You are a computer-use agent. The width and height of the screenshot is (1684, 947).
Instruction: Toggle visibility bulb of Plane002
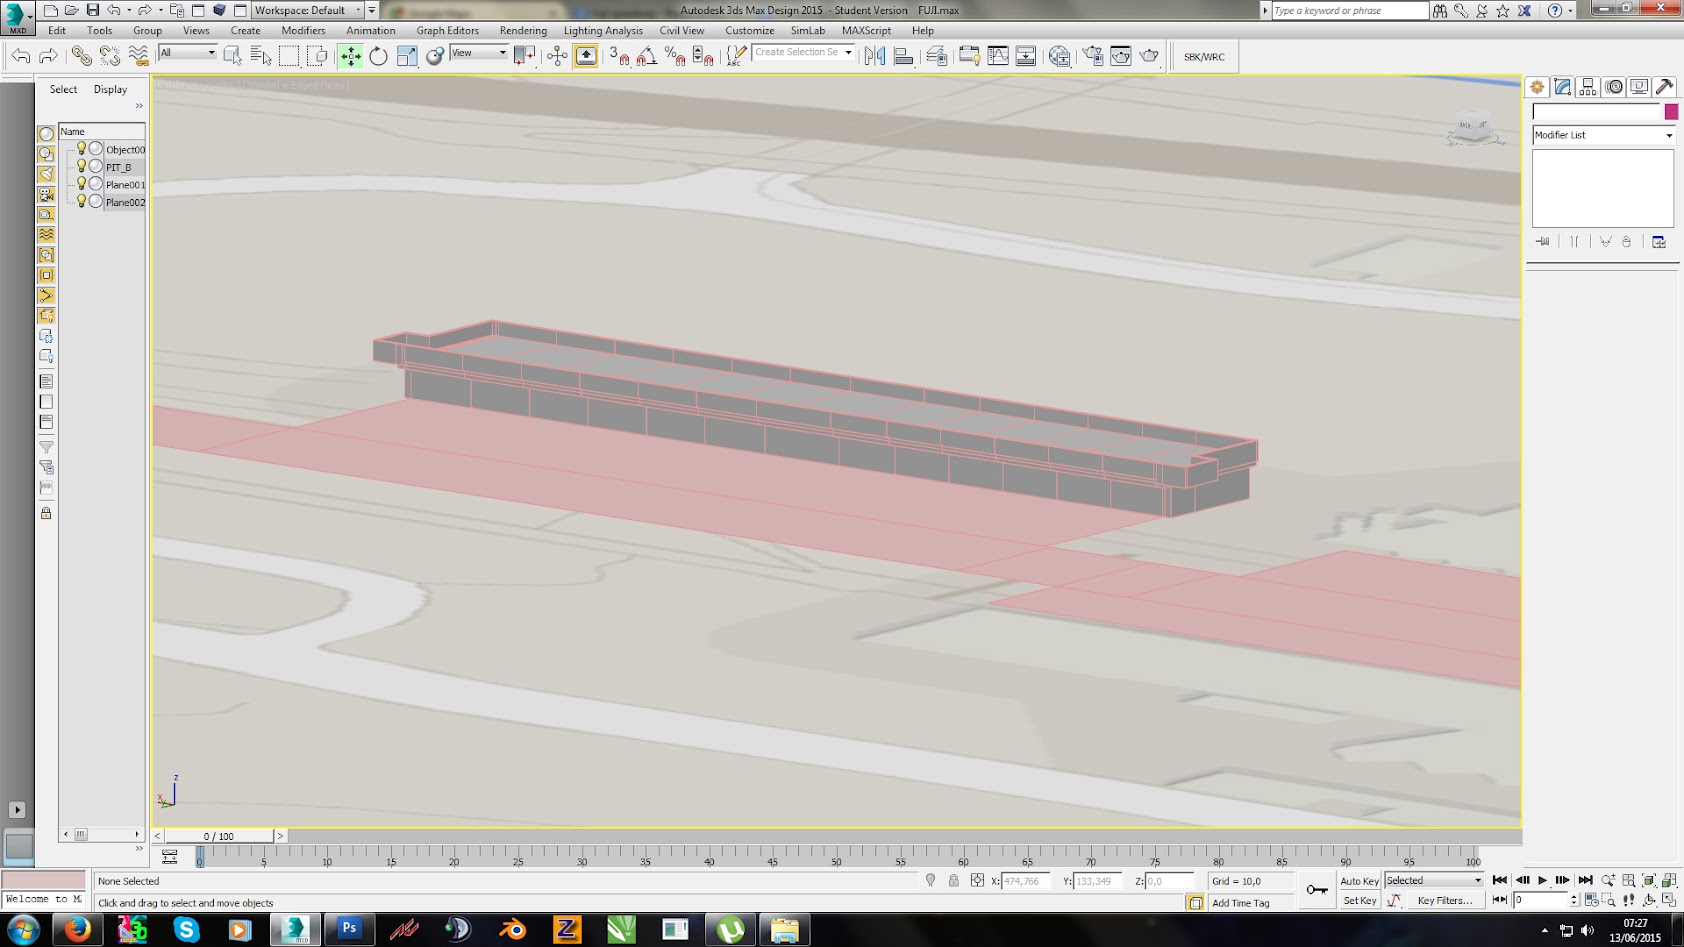(81, 202)
